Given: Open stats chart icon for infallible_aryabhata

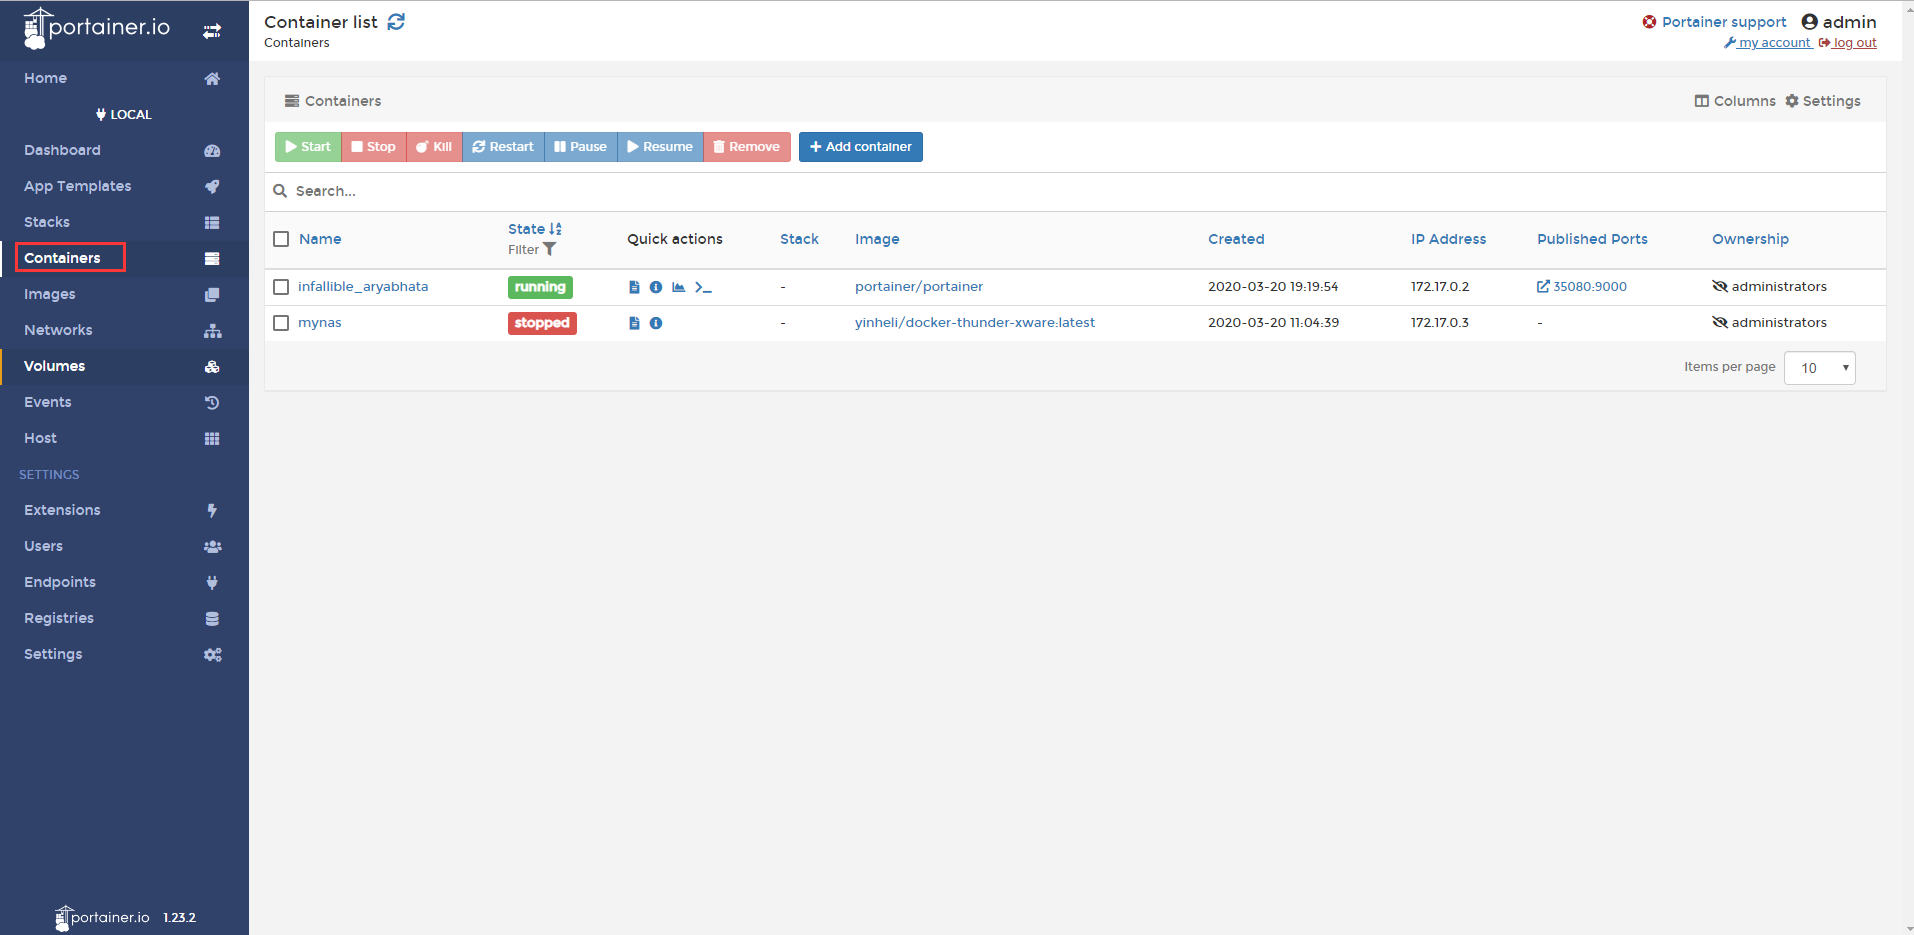Looking at the screenshot, I should pos(679,287).
